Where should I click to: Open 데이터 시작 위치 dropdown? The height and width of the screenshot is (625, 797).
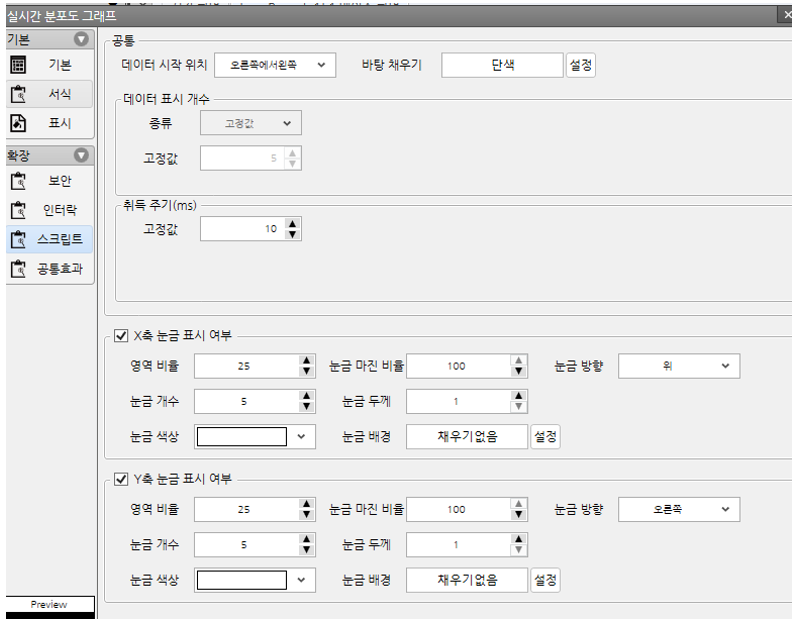coord(275,65)
